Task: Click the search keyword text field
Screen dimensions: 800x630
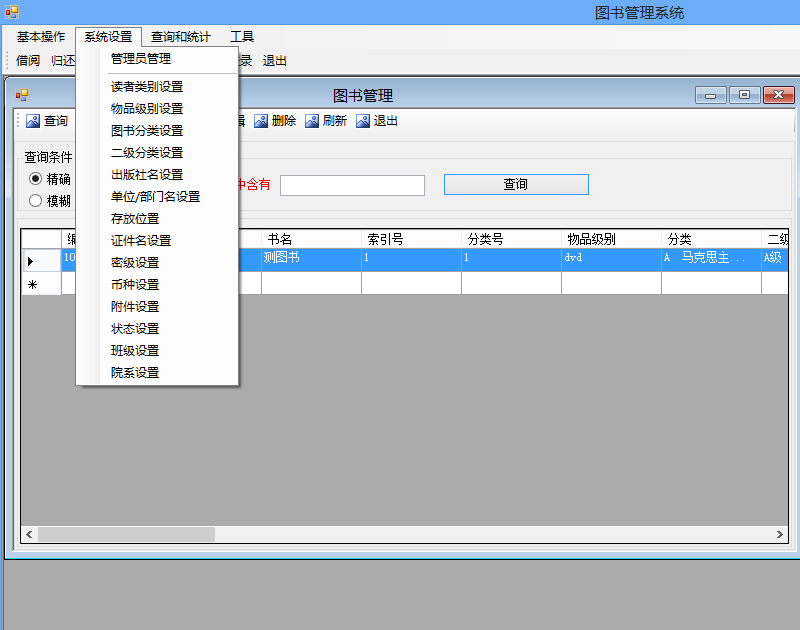Action: click(352, 185)
